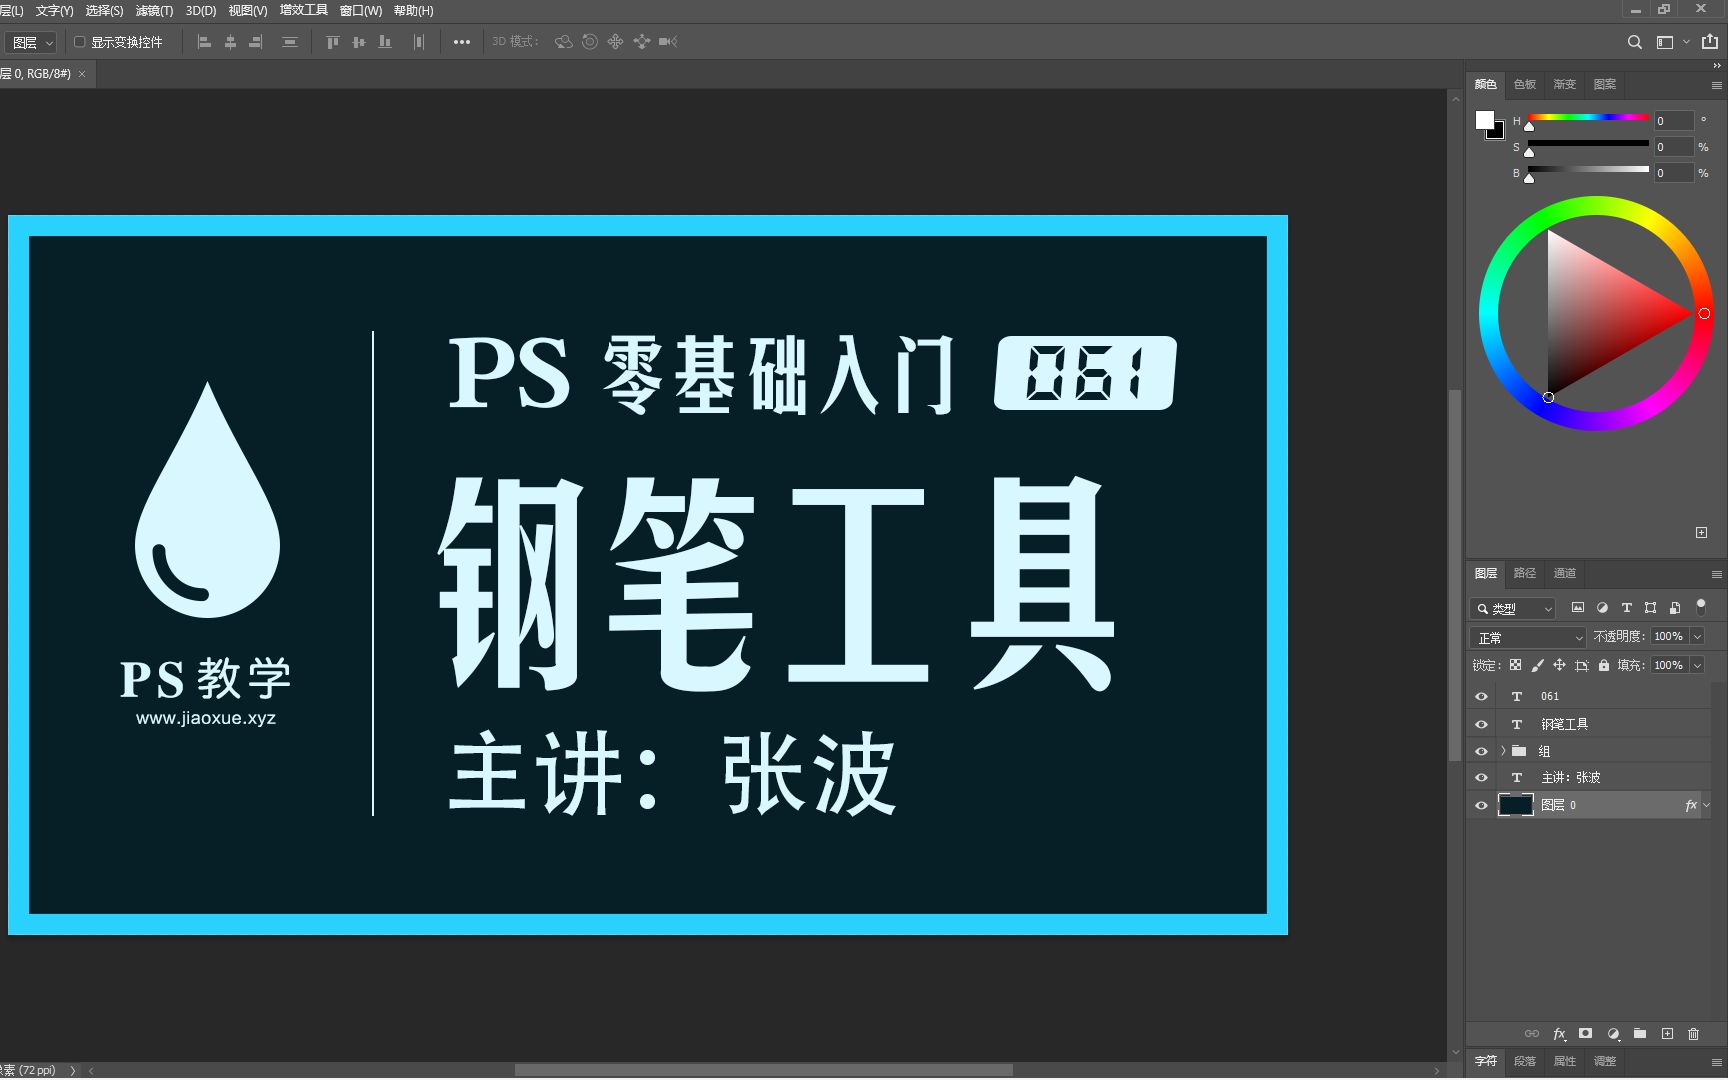Viewport: 1728px width, 1080px height.
Task: Click the align top edges icon
Action: tap(333, 42)
